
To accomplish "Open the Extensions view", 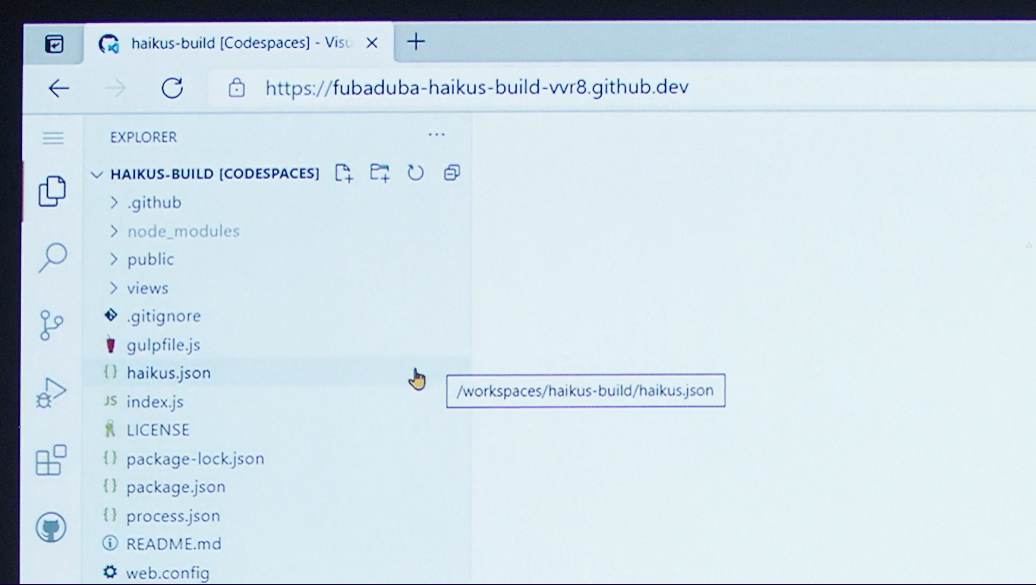I will tap(51, 459).
